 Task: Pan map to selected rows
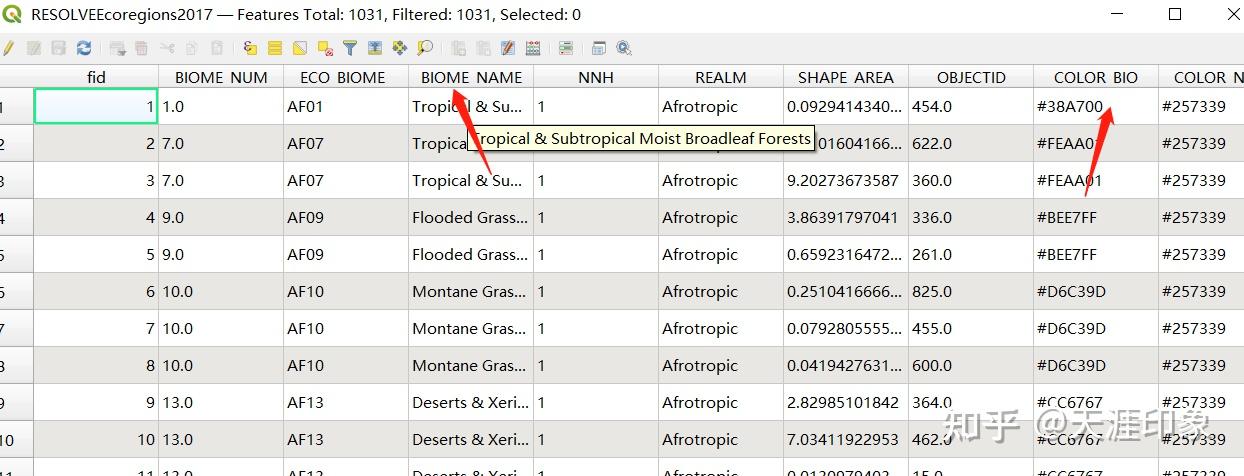pyautogui.click(x=400, y=47)
